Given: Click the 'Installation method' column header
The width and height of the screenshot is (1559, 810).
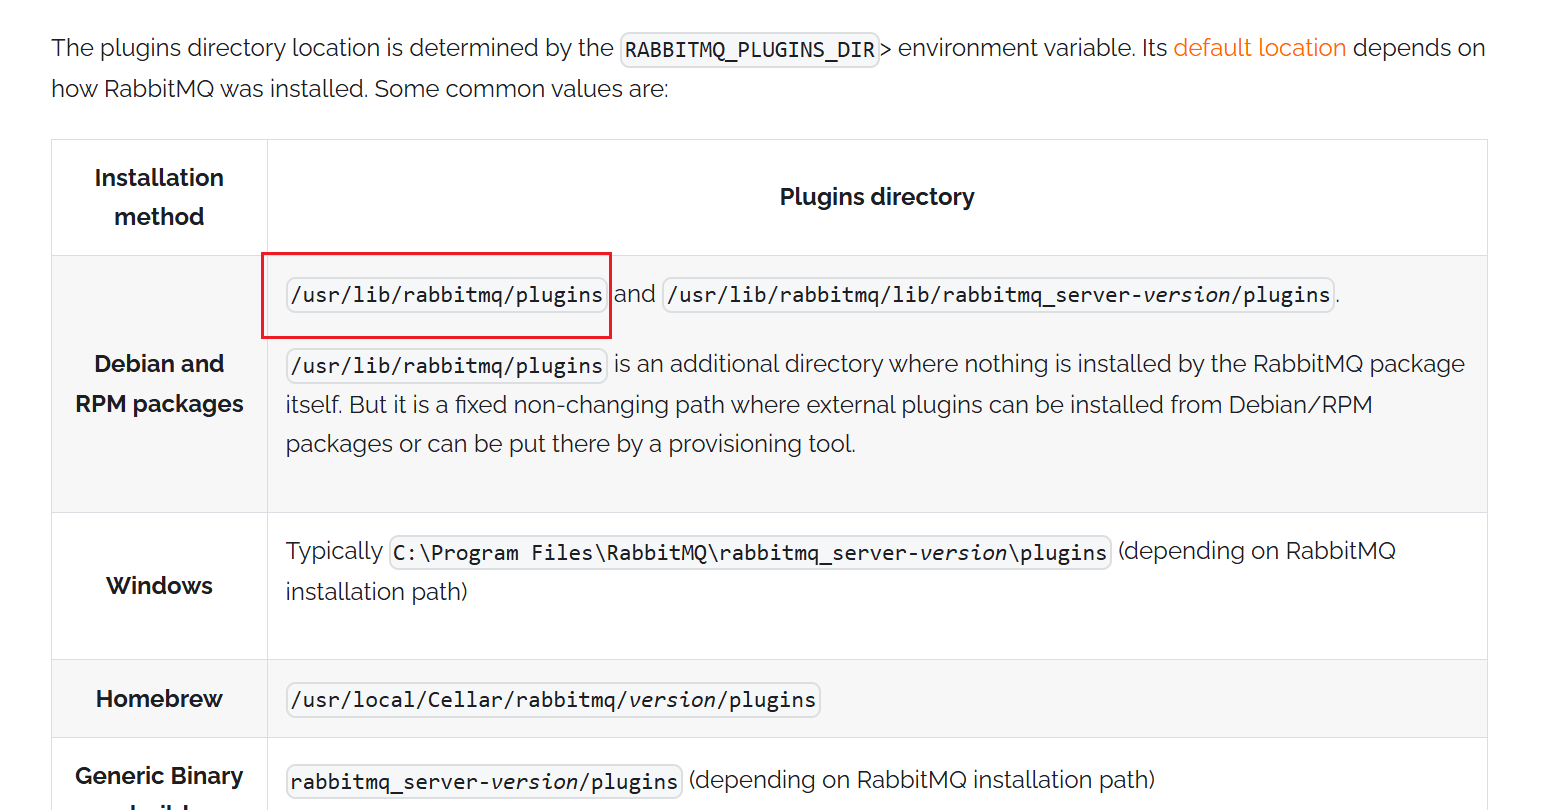Looking at the screenshot, I should pyautogui.click(x=159, y=197).
